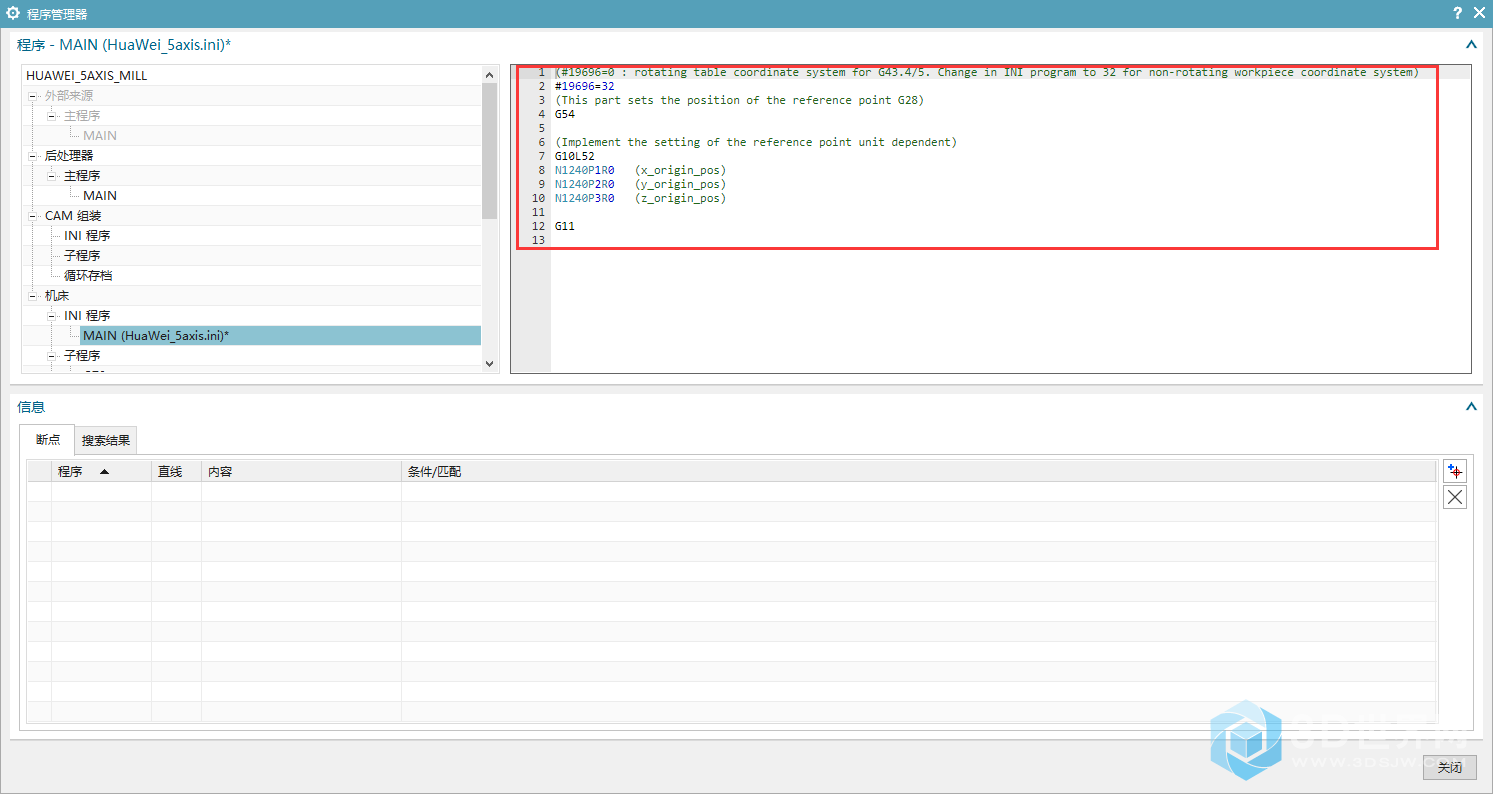Select HUAWEI_5AXIS_MILL root item

click(87, 76)
